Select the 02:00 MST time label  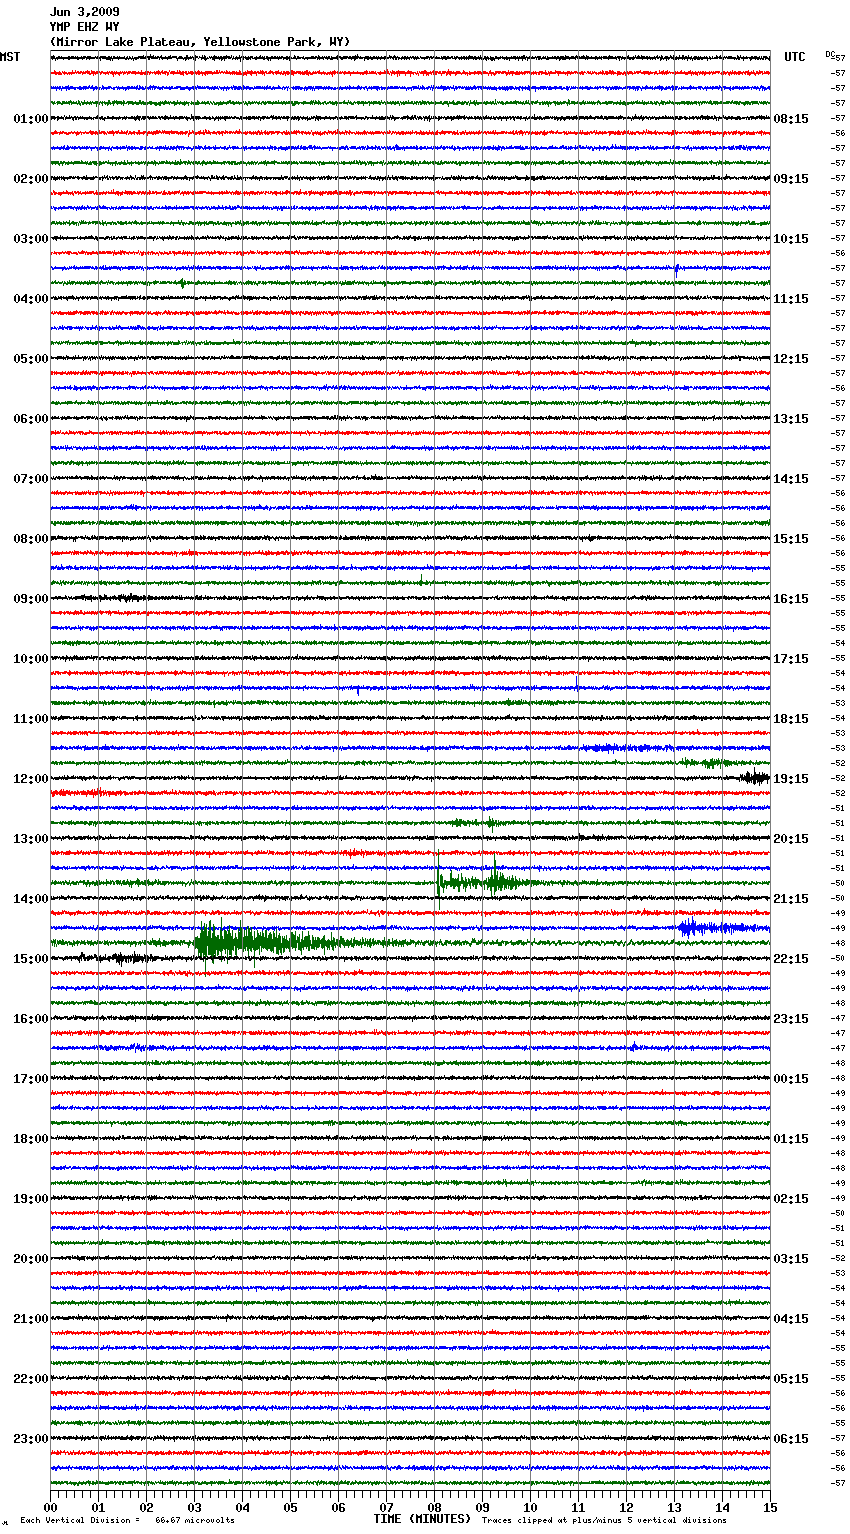coord(31,179)
